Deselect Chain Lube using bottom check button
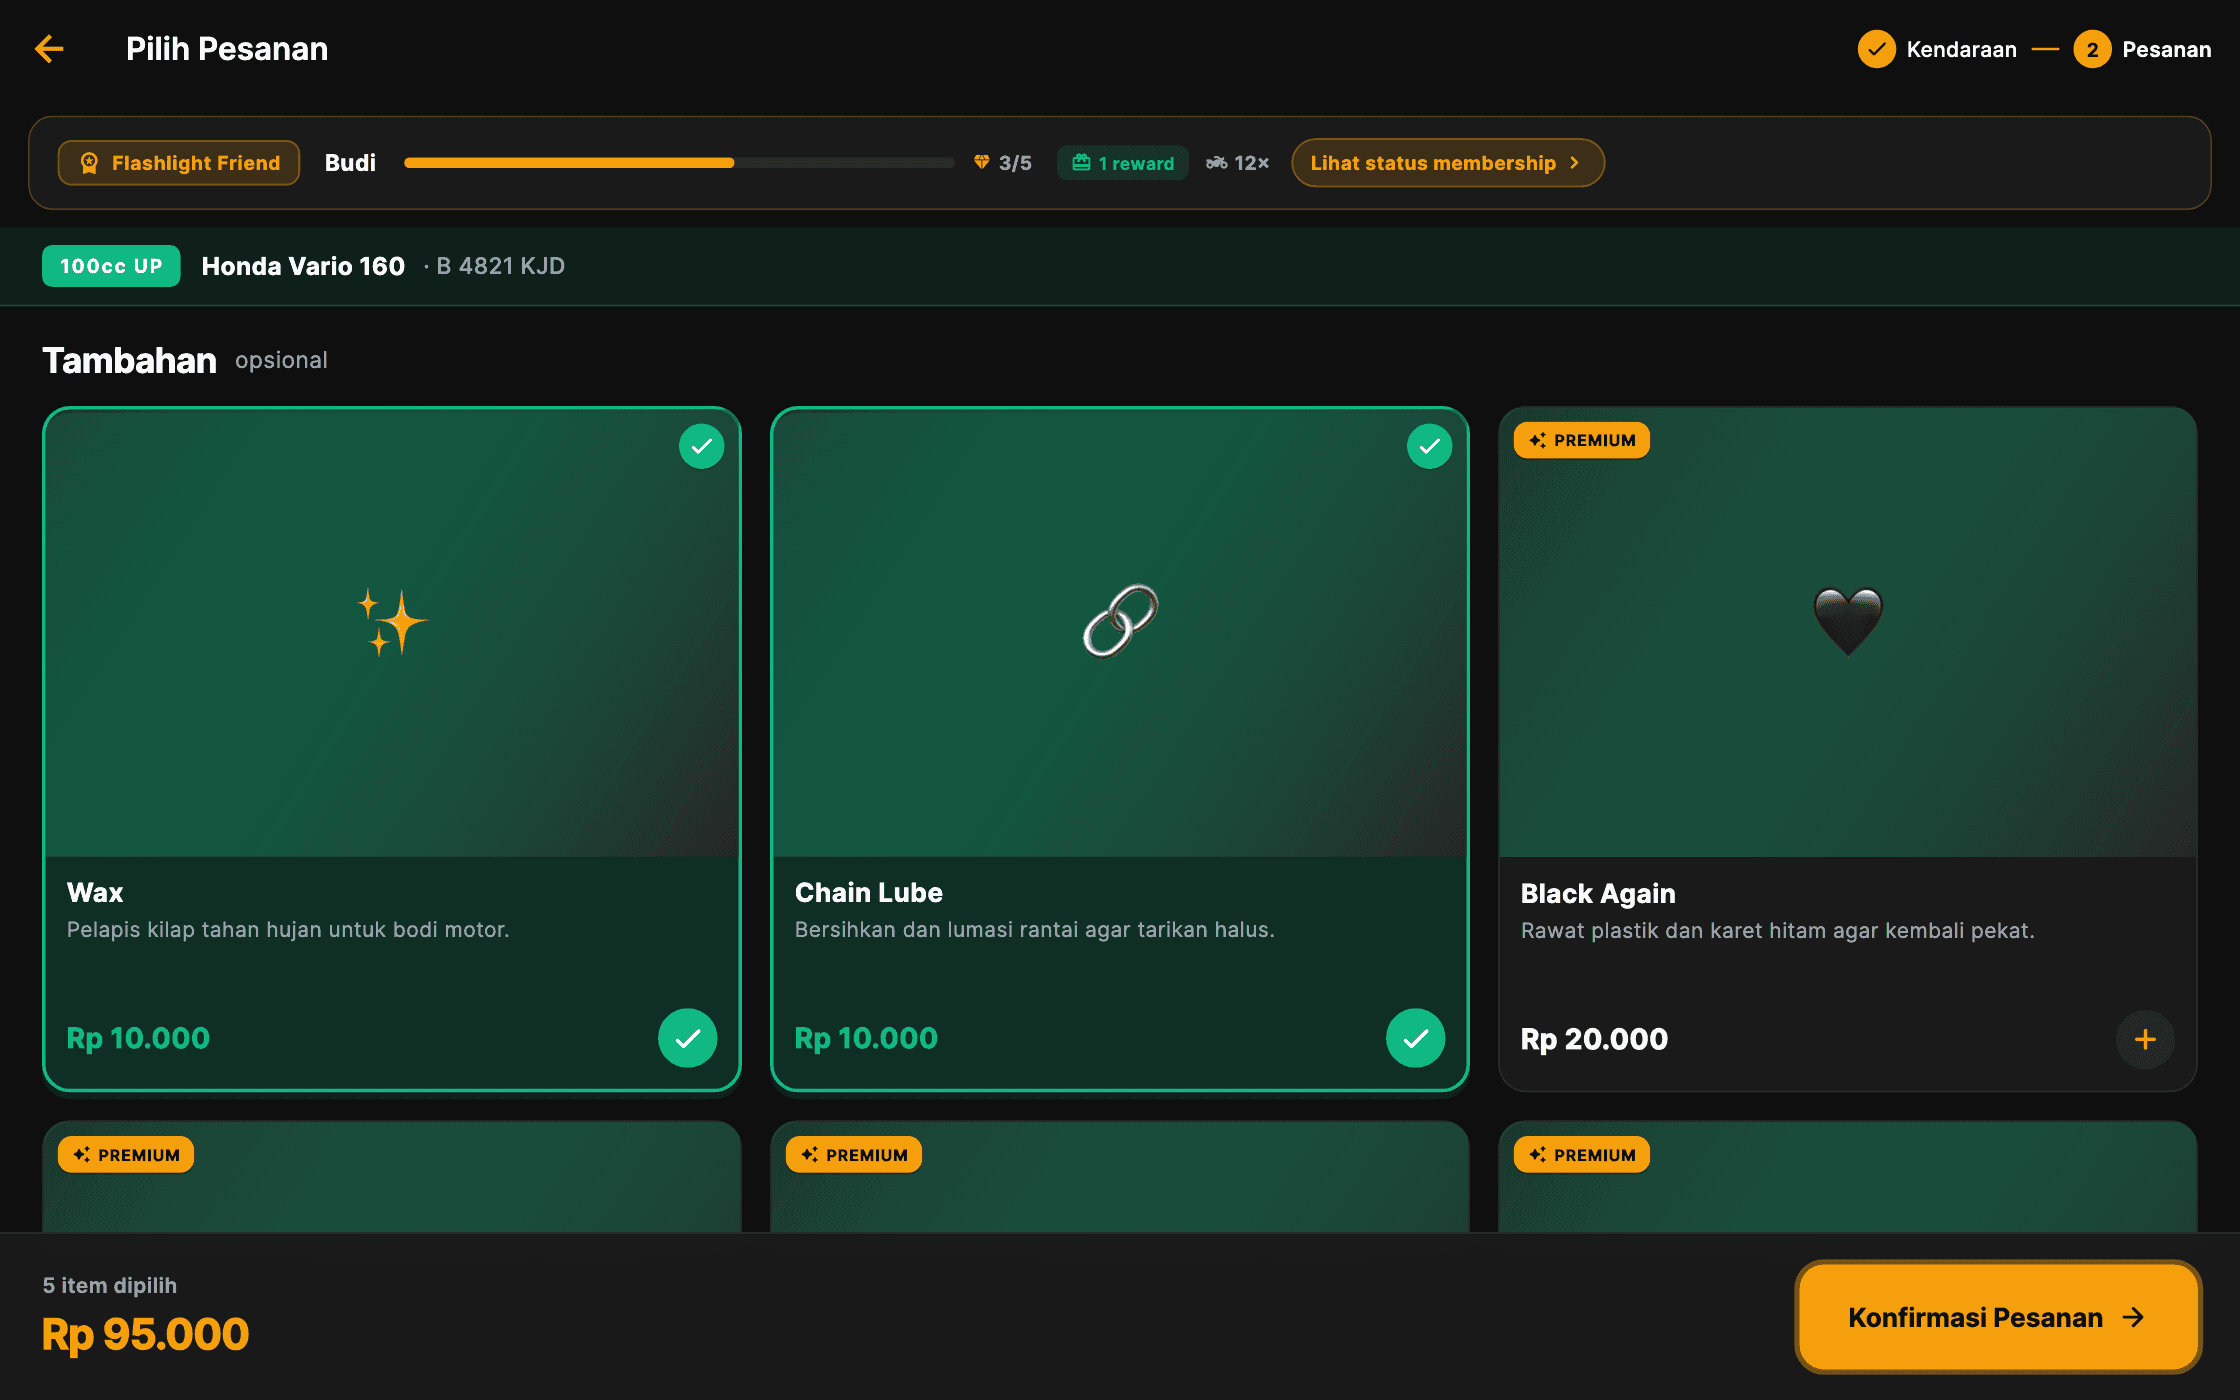The height and width of the screenshot is (1400, 2240). tap(1416, 1038)
